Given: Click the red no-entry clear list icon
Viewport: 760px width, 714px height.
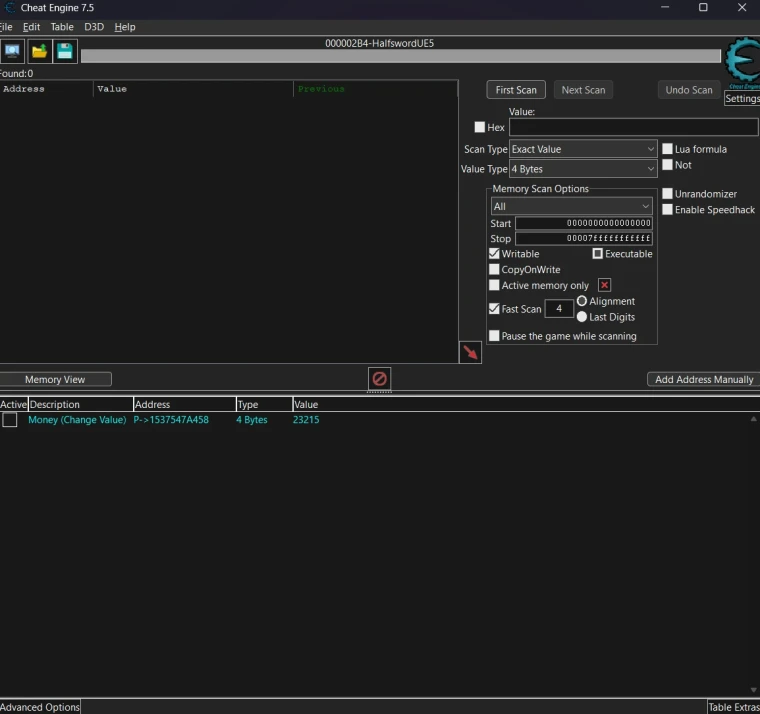Looking at the screenshot, I should pyautogui.click(x=379, y=379).
